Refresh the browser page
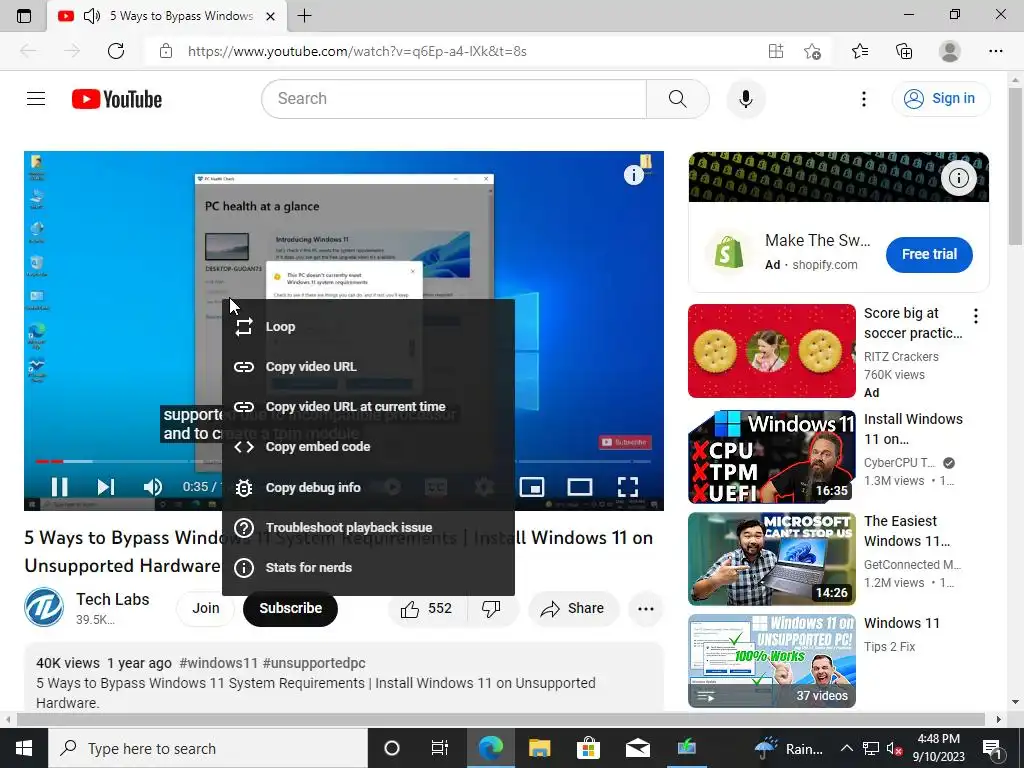 [116, 51]
